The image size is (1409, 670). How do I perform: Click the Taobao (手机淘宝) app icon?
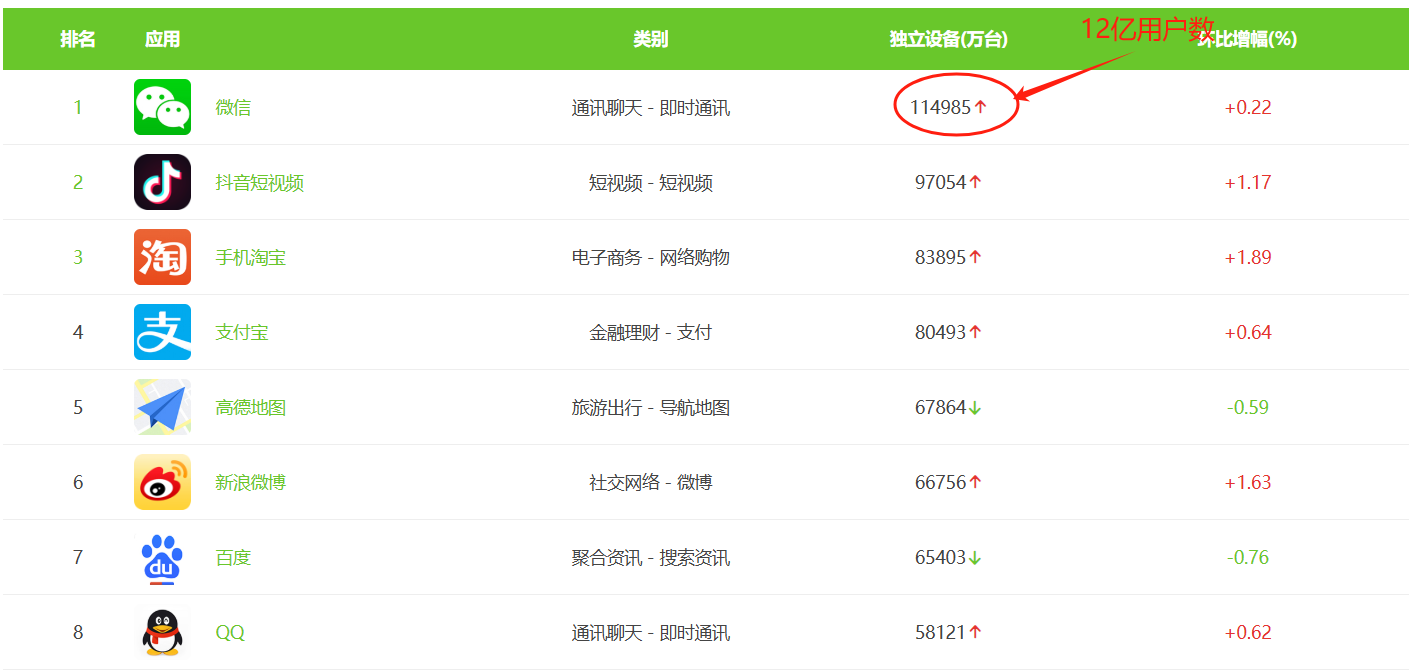[x=162, y=257]
